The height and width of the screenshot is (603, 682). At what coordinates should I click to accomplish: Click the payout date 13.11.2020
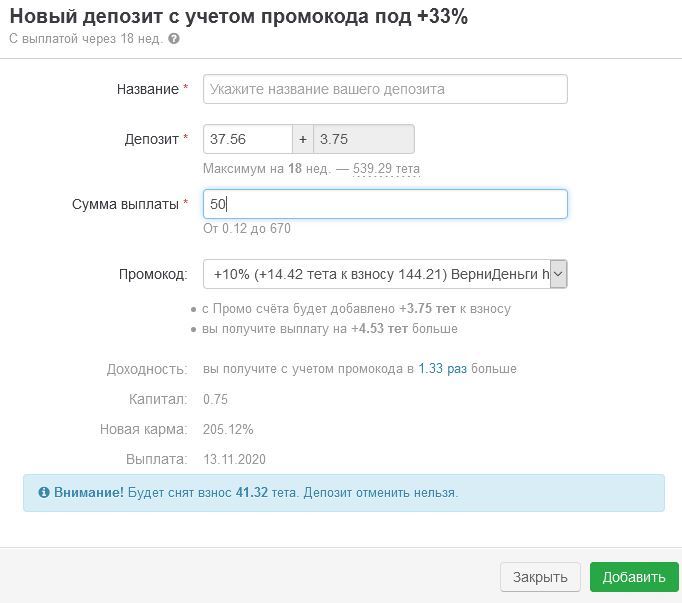pos(234,459)
